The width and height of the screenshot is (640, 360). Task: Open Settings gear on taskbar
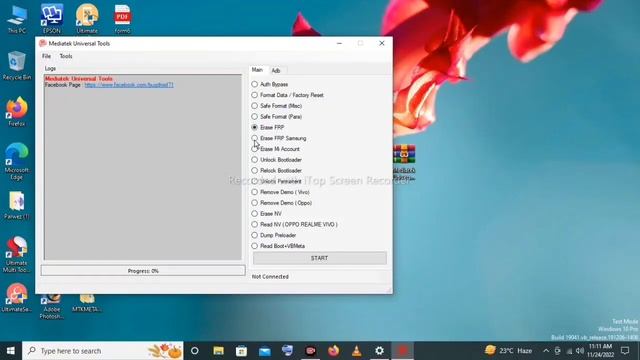(380, 351)
